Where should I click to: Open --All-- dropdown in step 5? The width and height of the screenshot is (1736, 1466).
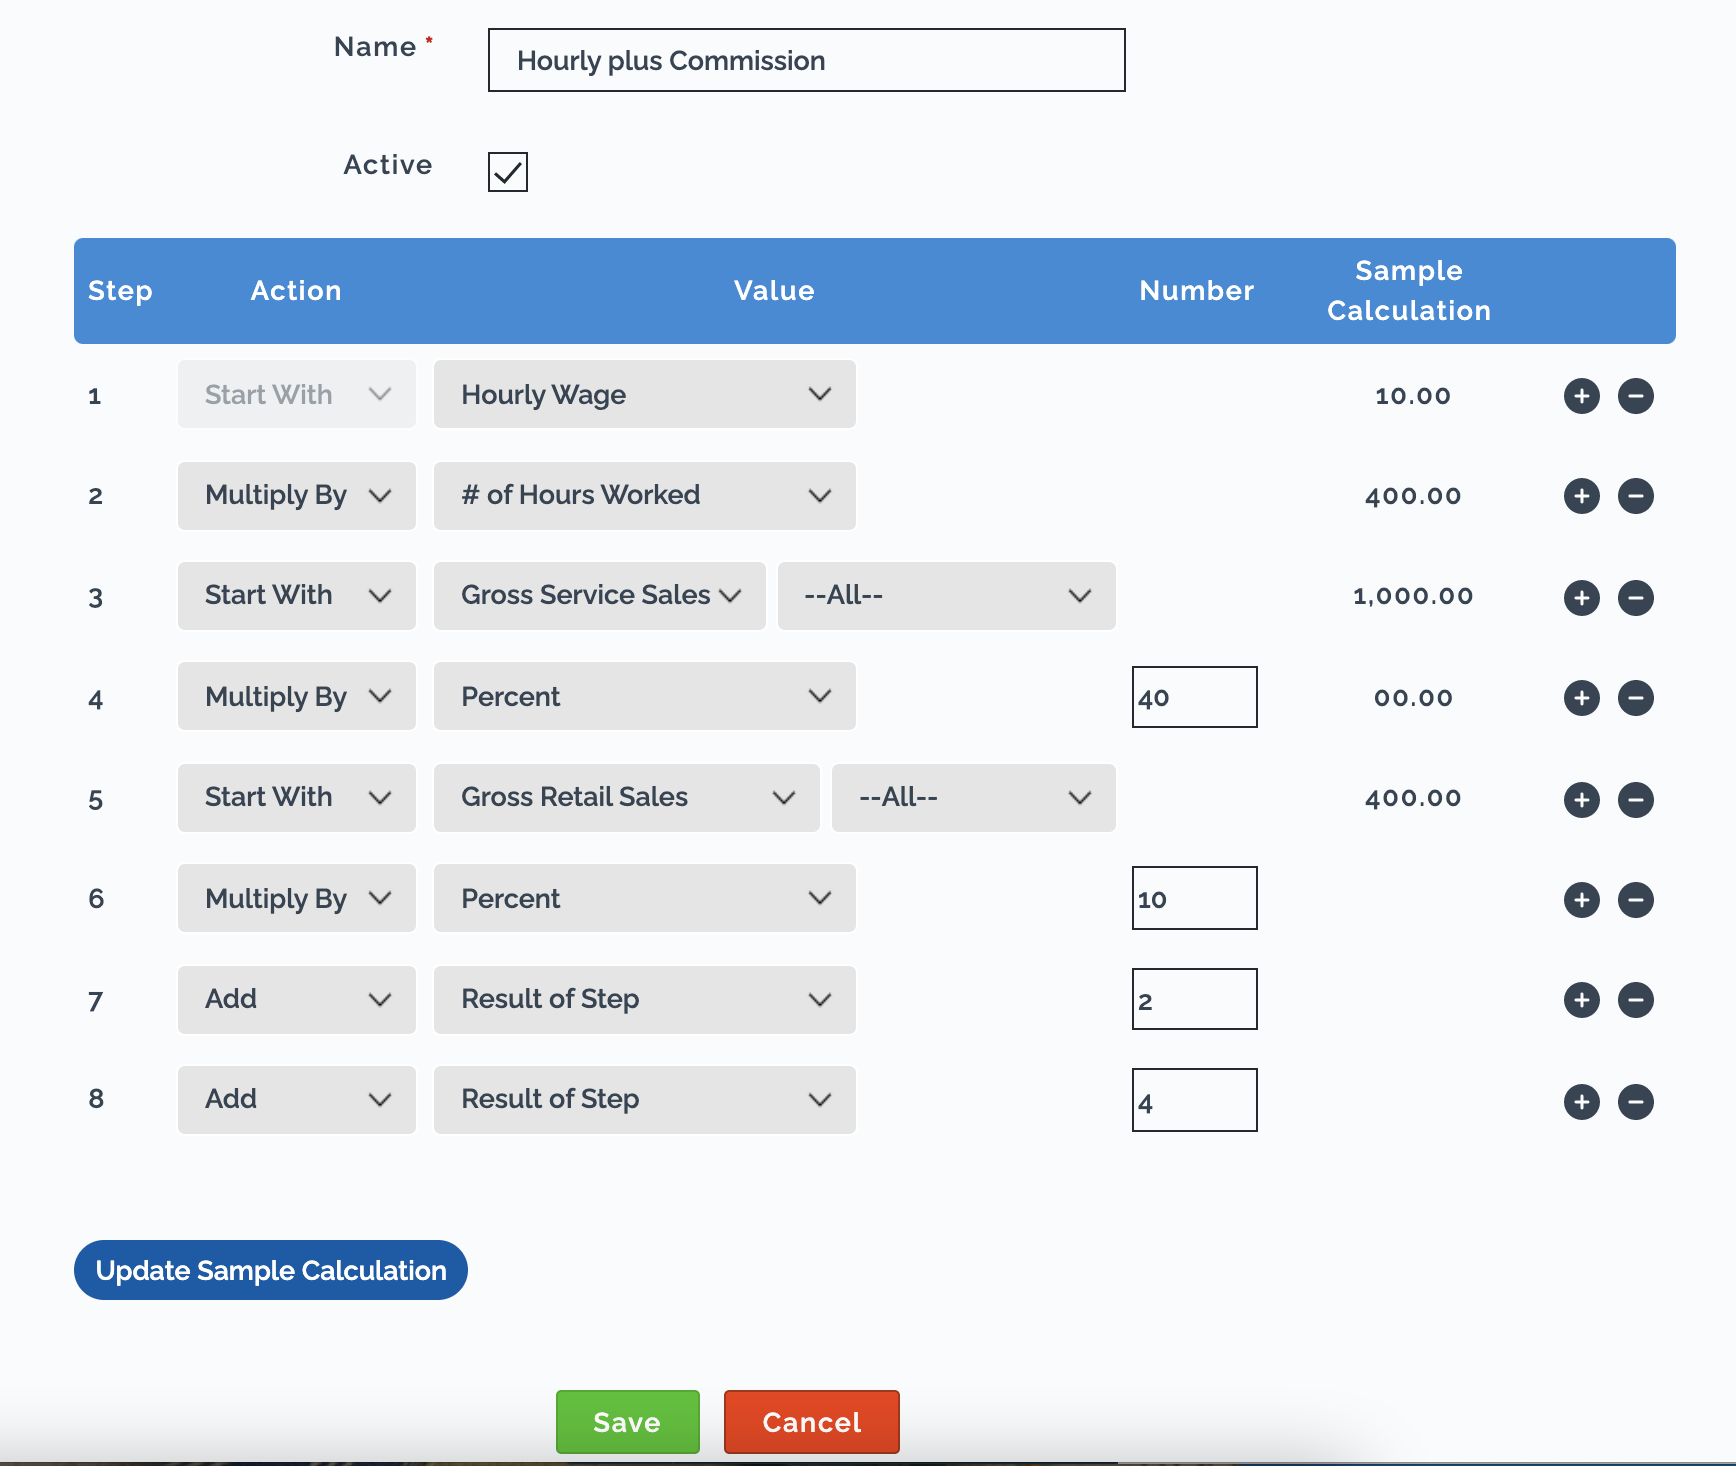[974, 798]
